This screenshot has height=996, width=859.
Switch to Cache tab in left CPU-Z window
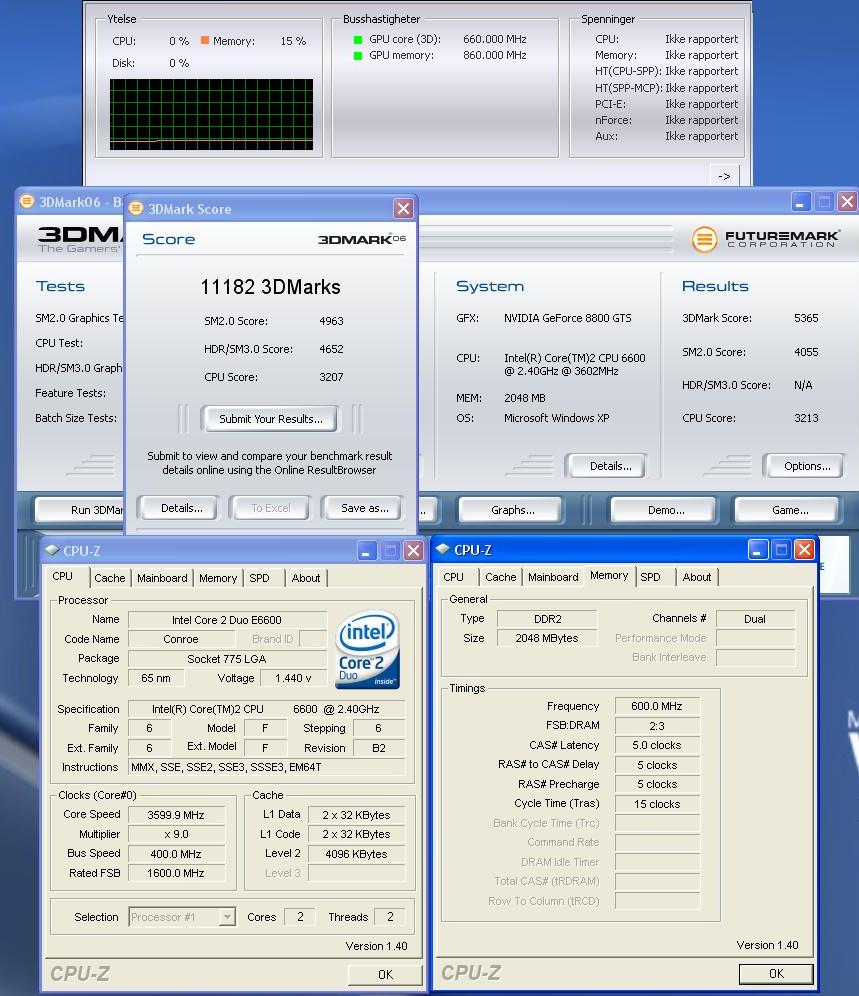click(109, 578)
